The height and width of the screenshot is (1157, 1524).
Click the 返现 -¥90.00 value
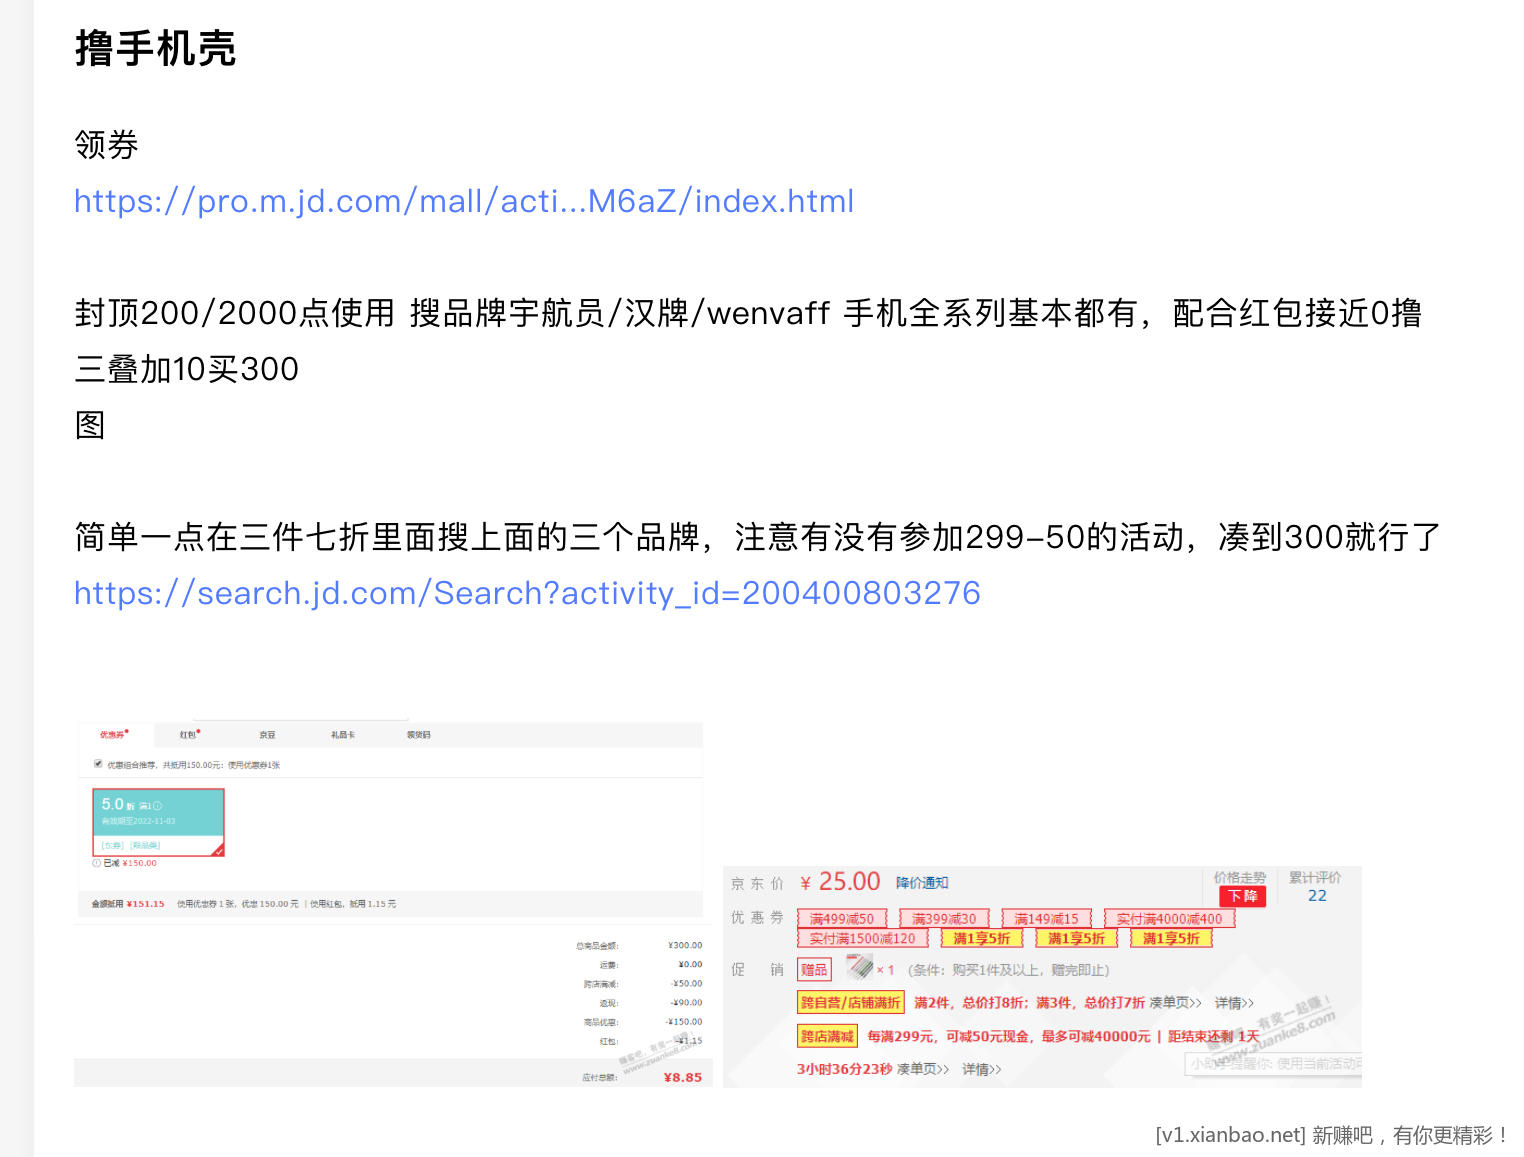point(686,1003)
